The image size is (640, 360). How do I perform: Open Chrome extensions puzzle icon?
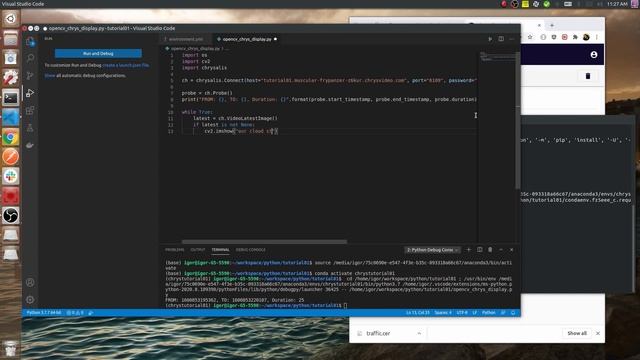575,37
